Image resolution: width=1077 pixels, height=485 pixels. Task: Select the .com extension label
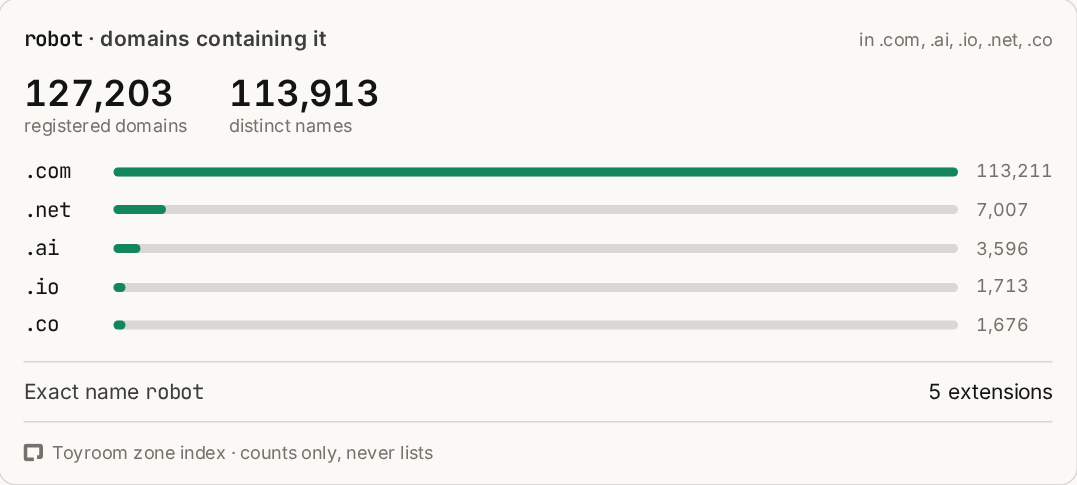pos(48,171)
